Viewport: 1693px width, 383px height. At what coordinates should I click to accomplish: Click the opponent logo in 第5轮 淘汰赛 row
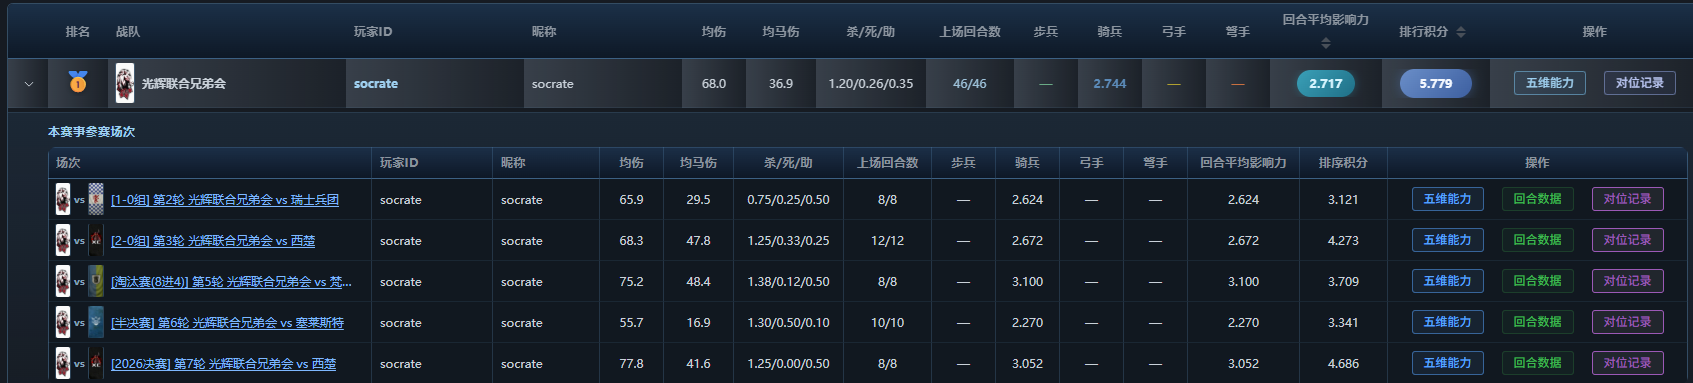[96, 281]
